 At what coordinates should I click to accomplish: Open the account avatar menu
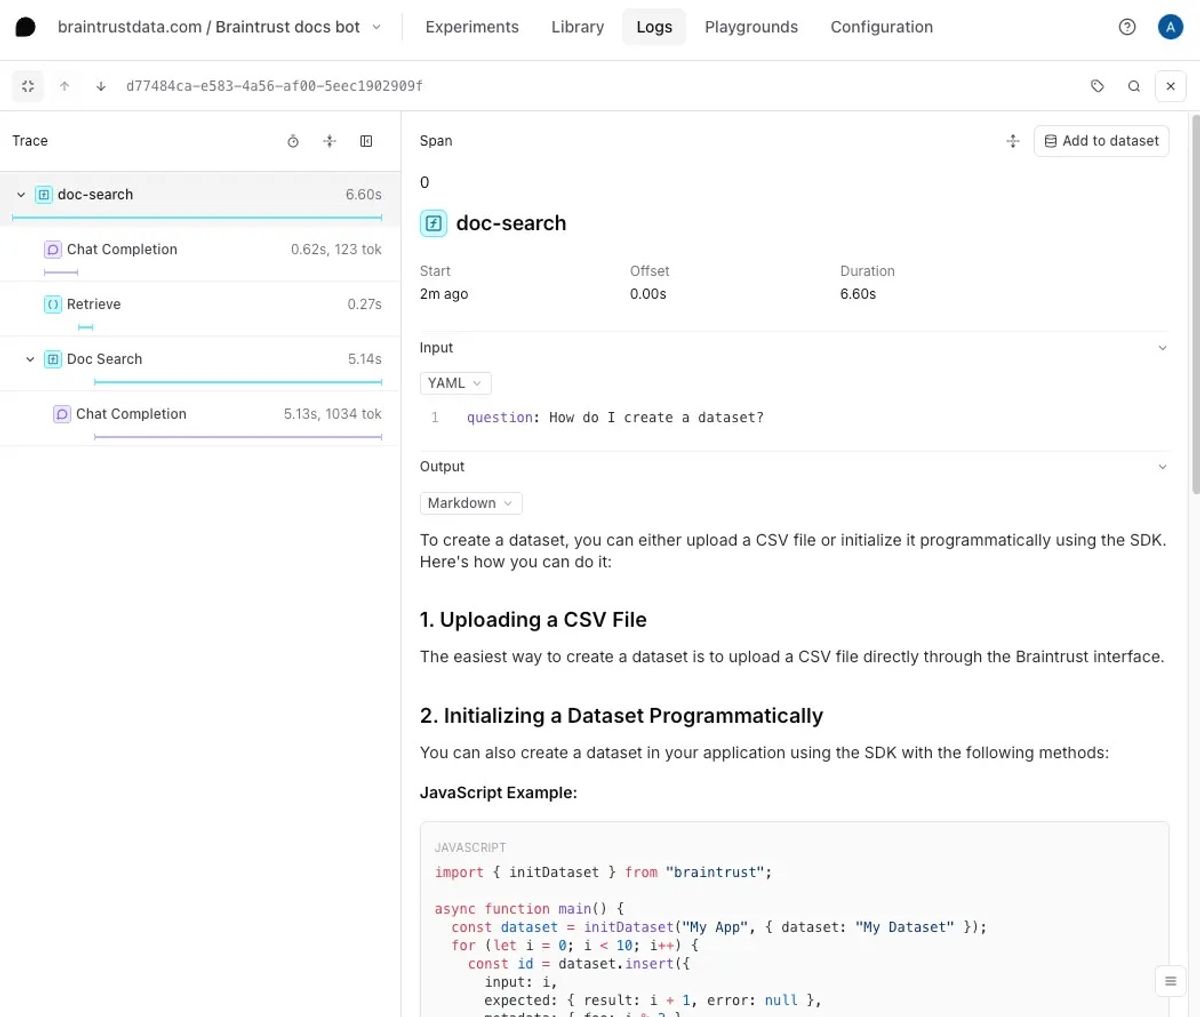pos(1170,26)
